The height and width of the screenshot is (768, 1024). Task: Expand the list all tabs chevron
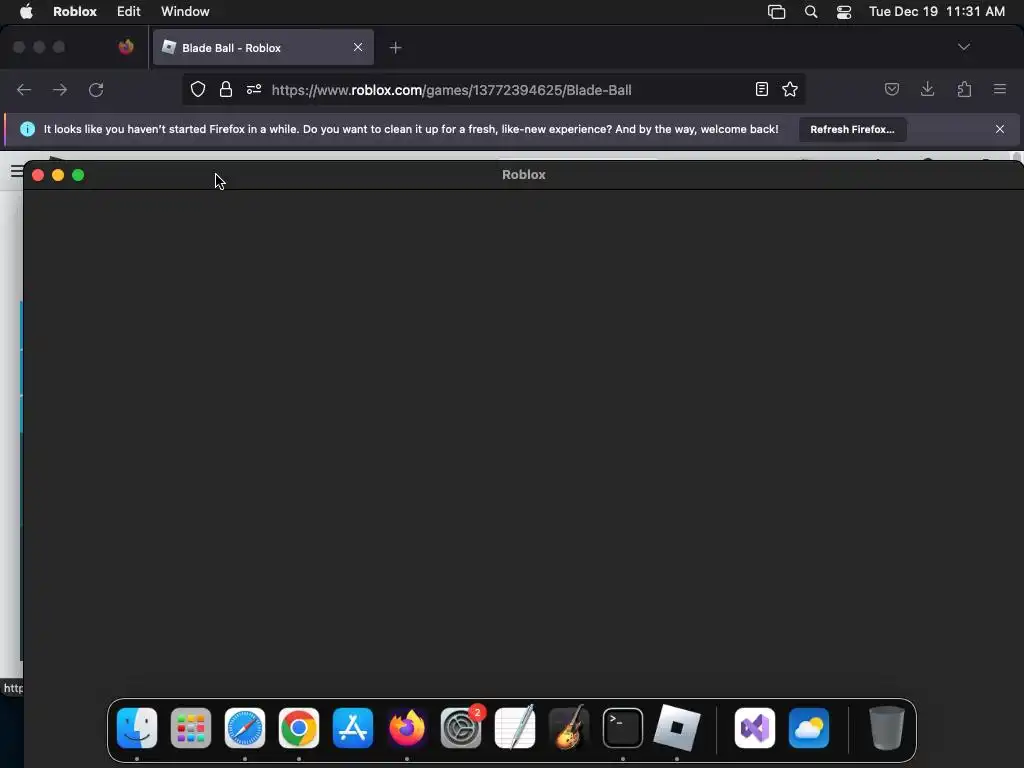pyautogui.click(x=963, y=47)
